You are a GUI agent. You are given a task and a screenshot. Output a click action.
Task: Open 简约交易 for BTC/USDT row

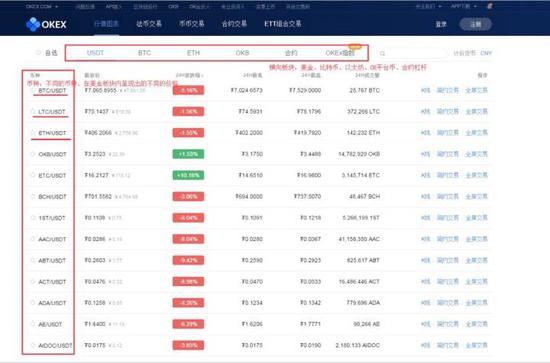(x=448, y=90)
